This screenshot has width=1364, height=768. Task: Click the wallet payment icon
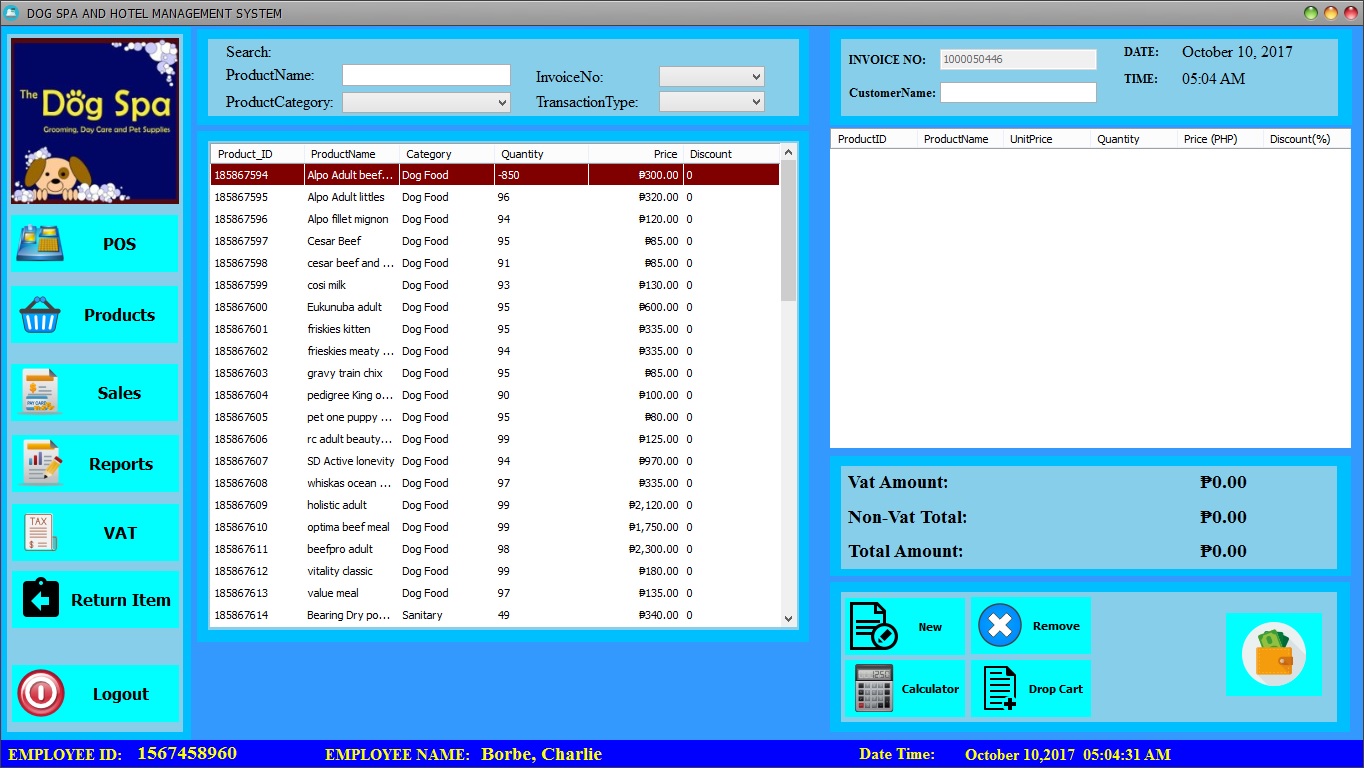(x=1273, y=654)
